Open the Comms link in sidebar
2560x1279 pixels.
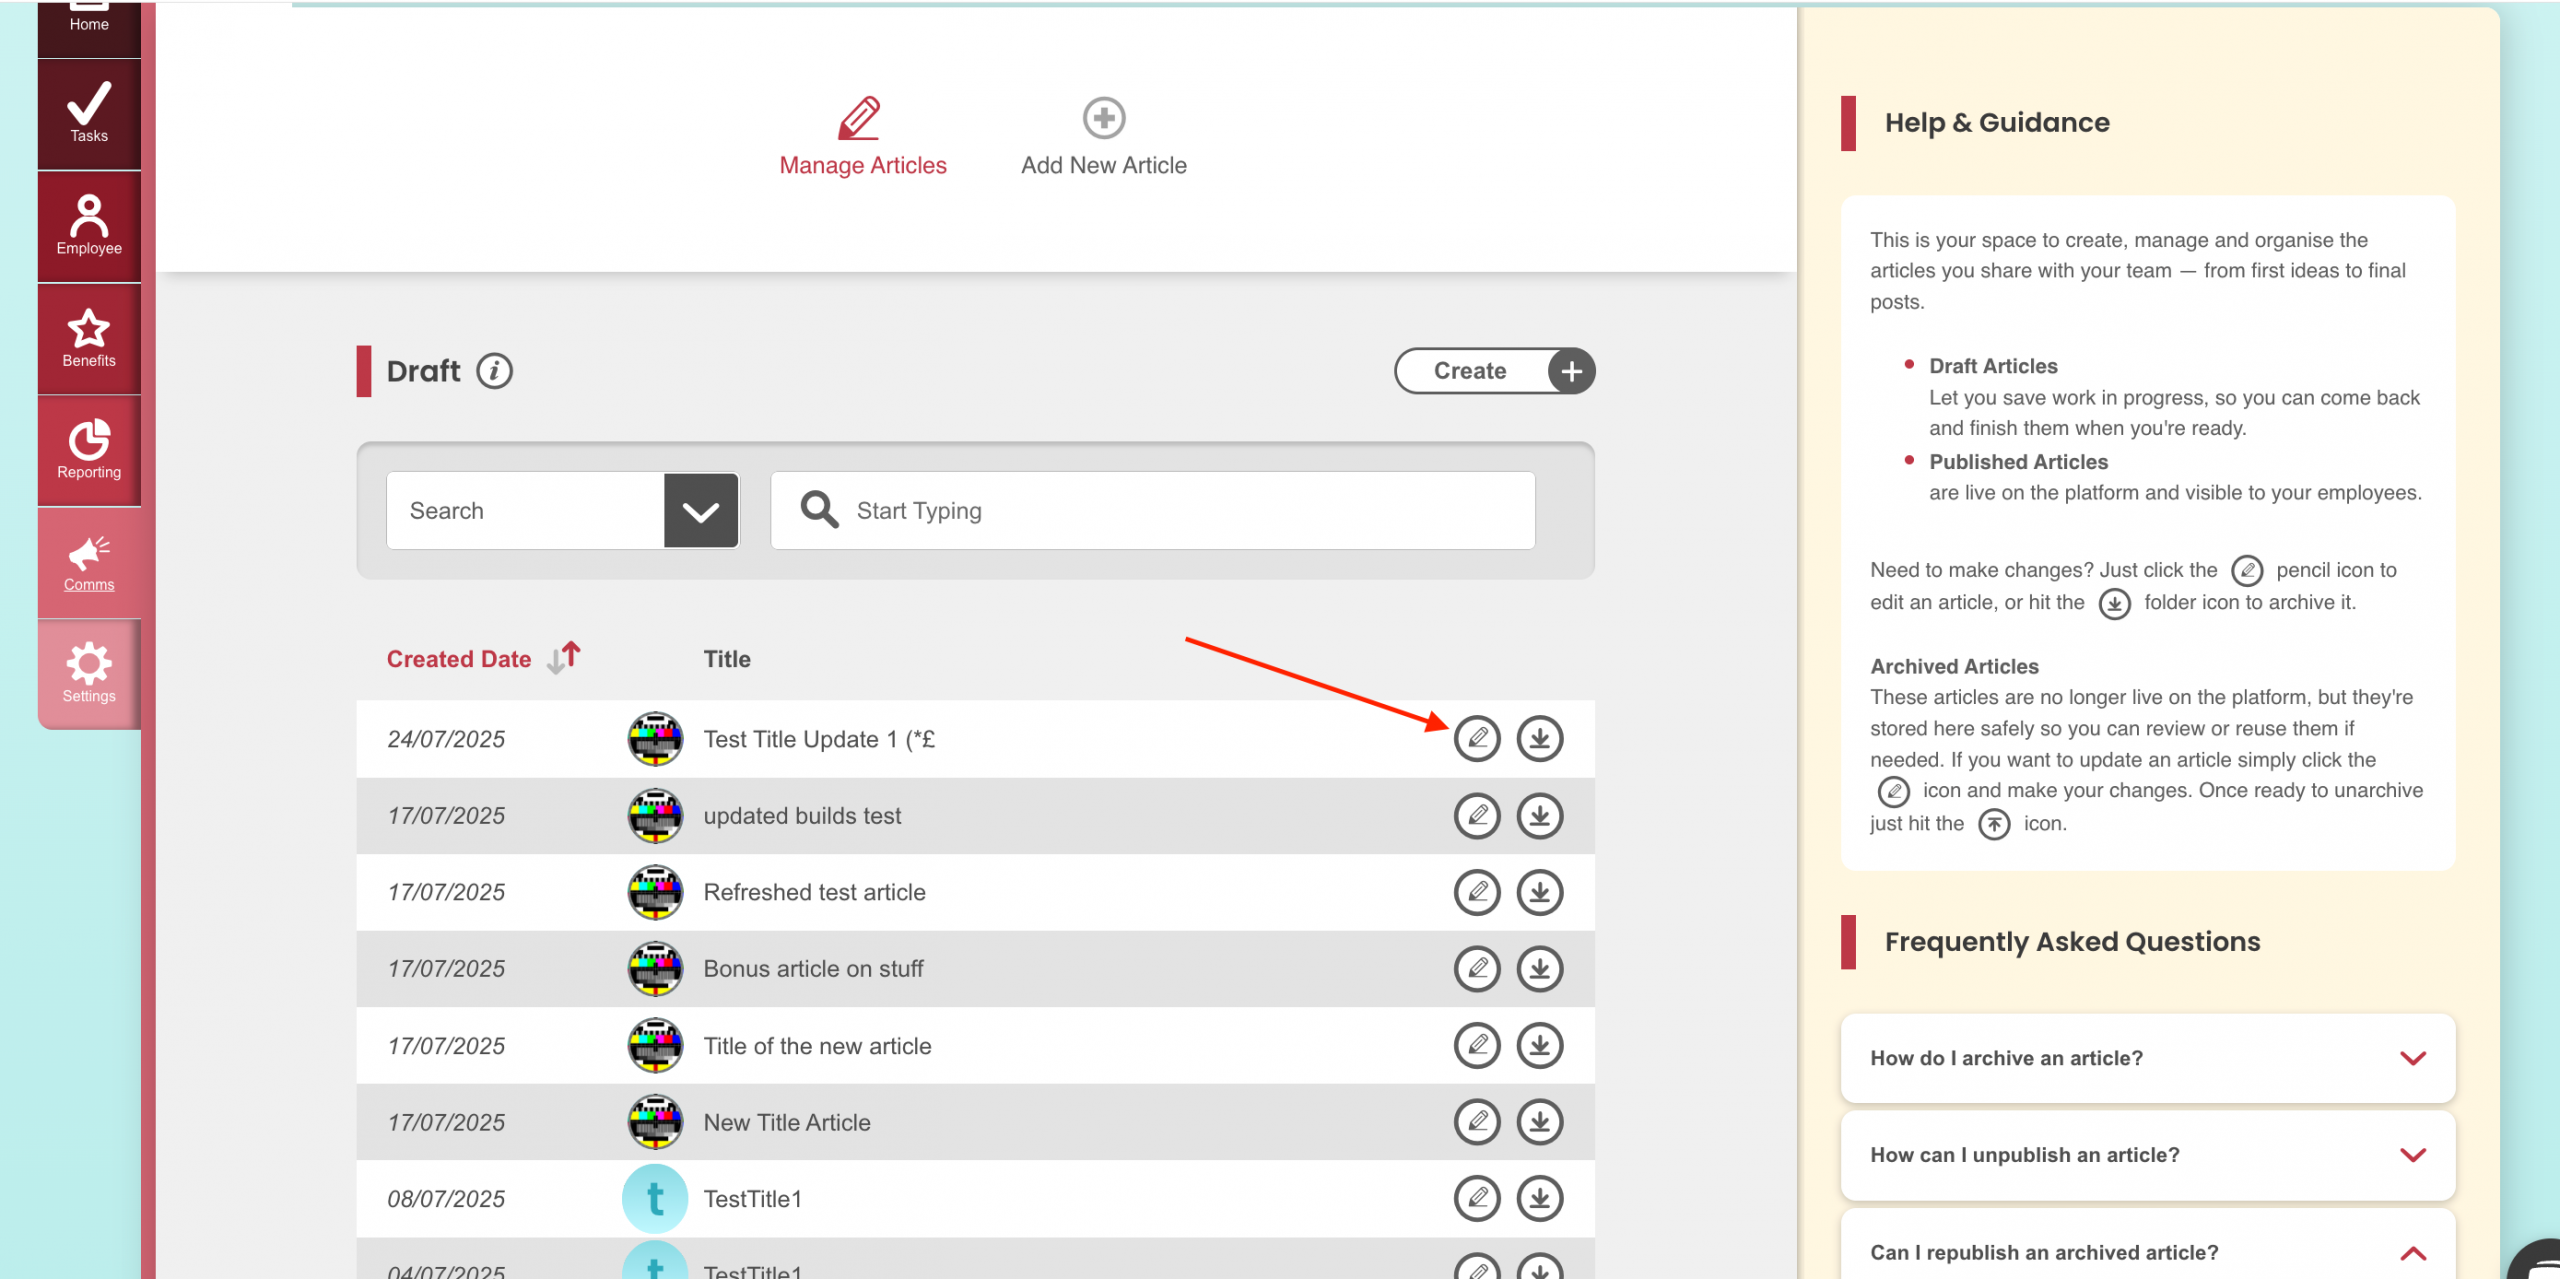tap(89, 563)
